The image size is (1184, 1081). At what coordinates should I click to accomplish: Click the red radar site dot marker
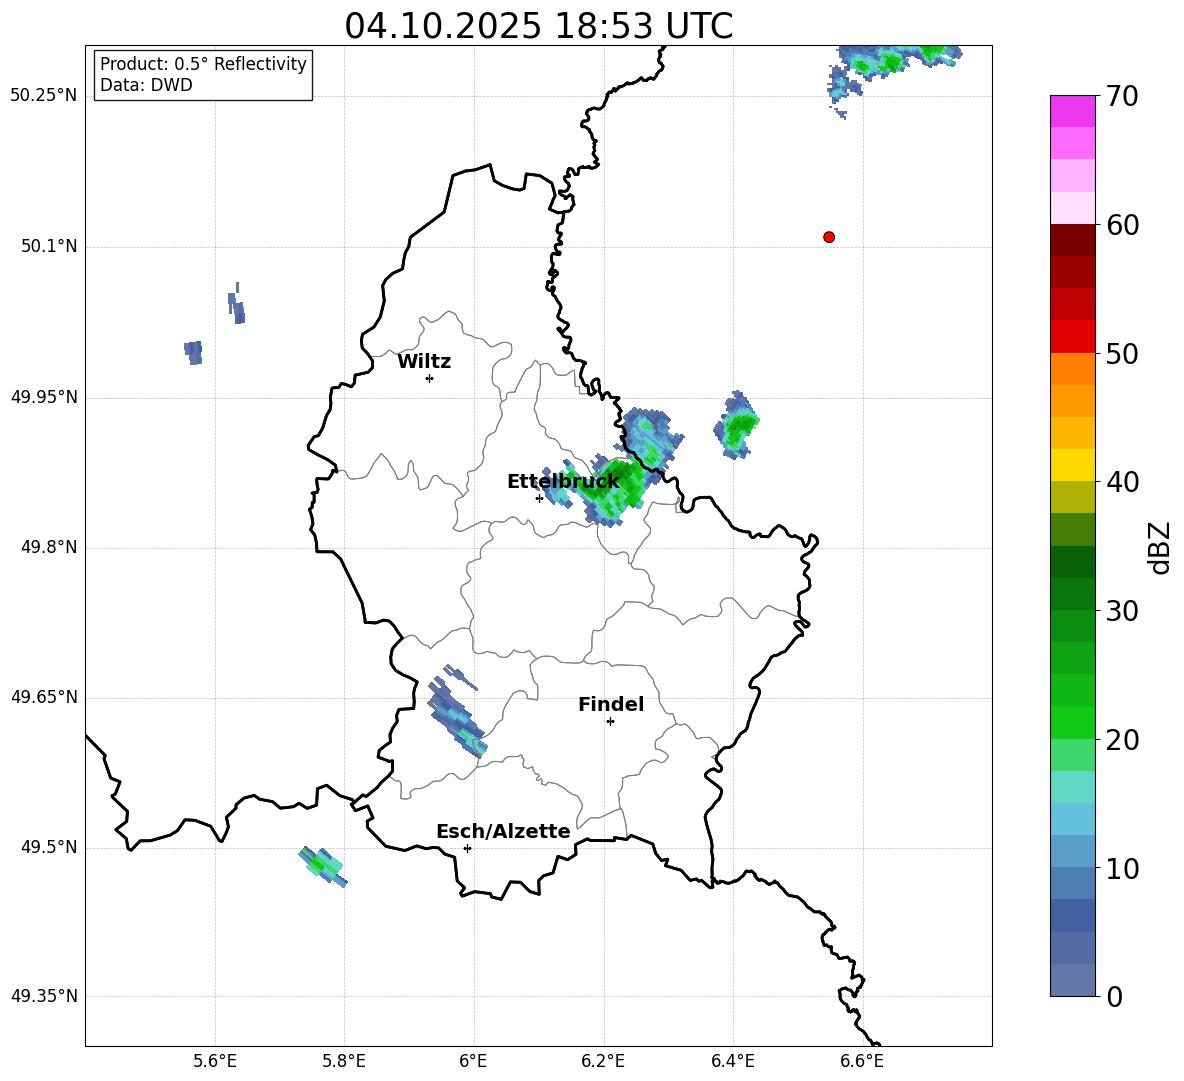829,237
